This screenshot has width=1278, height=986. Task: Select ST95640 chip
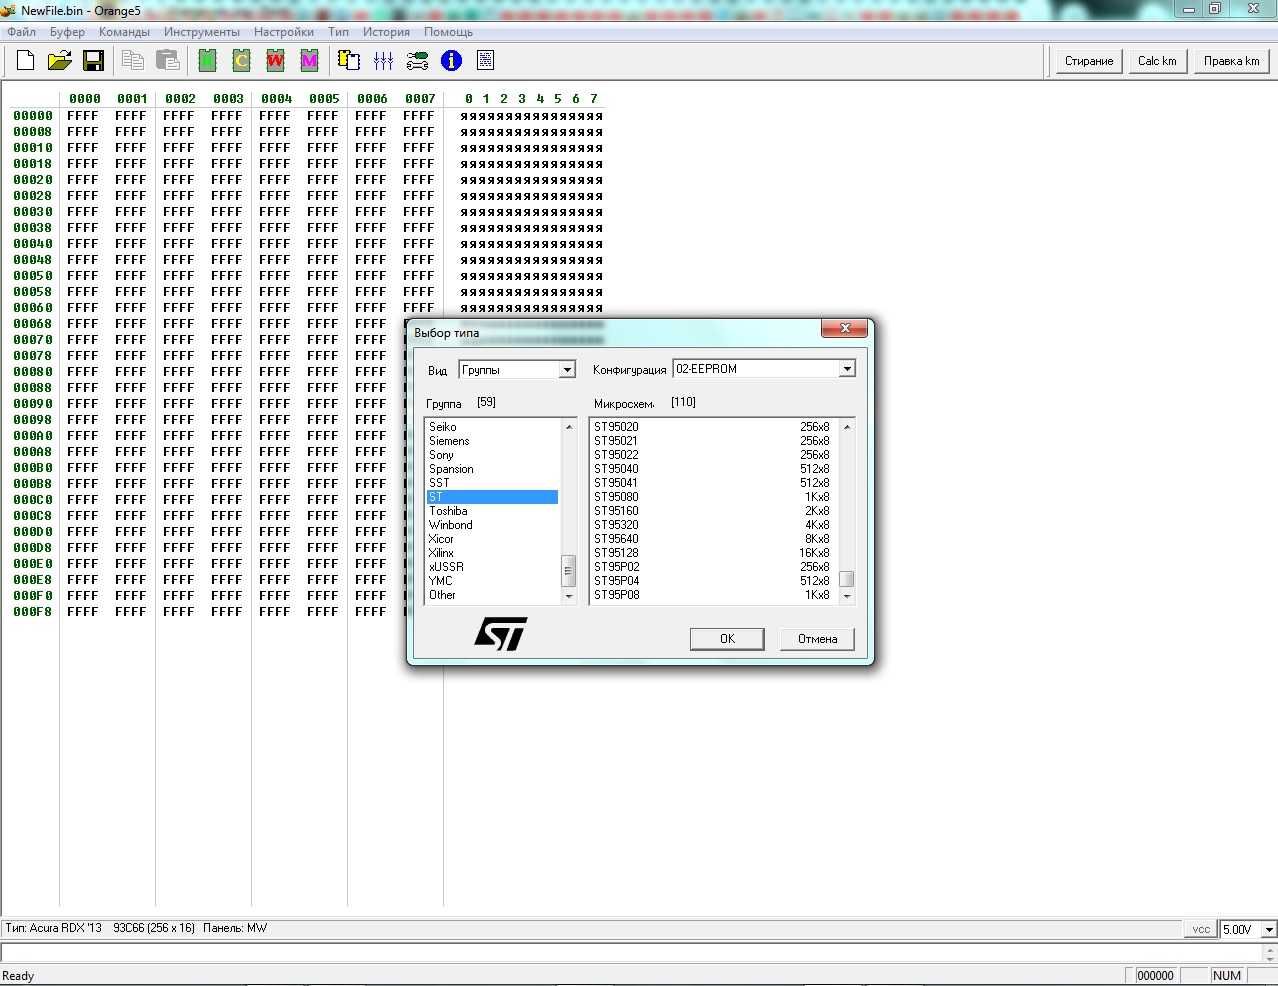(x=712, y=539)
